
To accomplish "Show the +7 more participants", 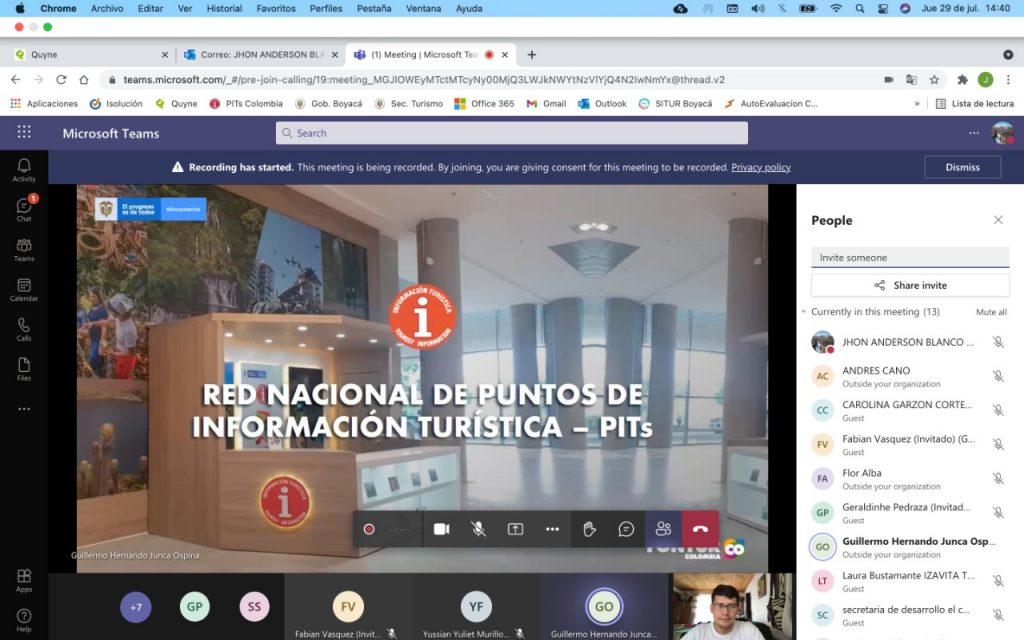I will tap(136, 607).
